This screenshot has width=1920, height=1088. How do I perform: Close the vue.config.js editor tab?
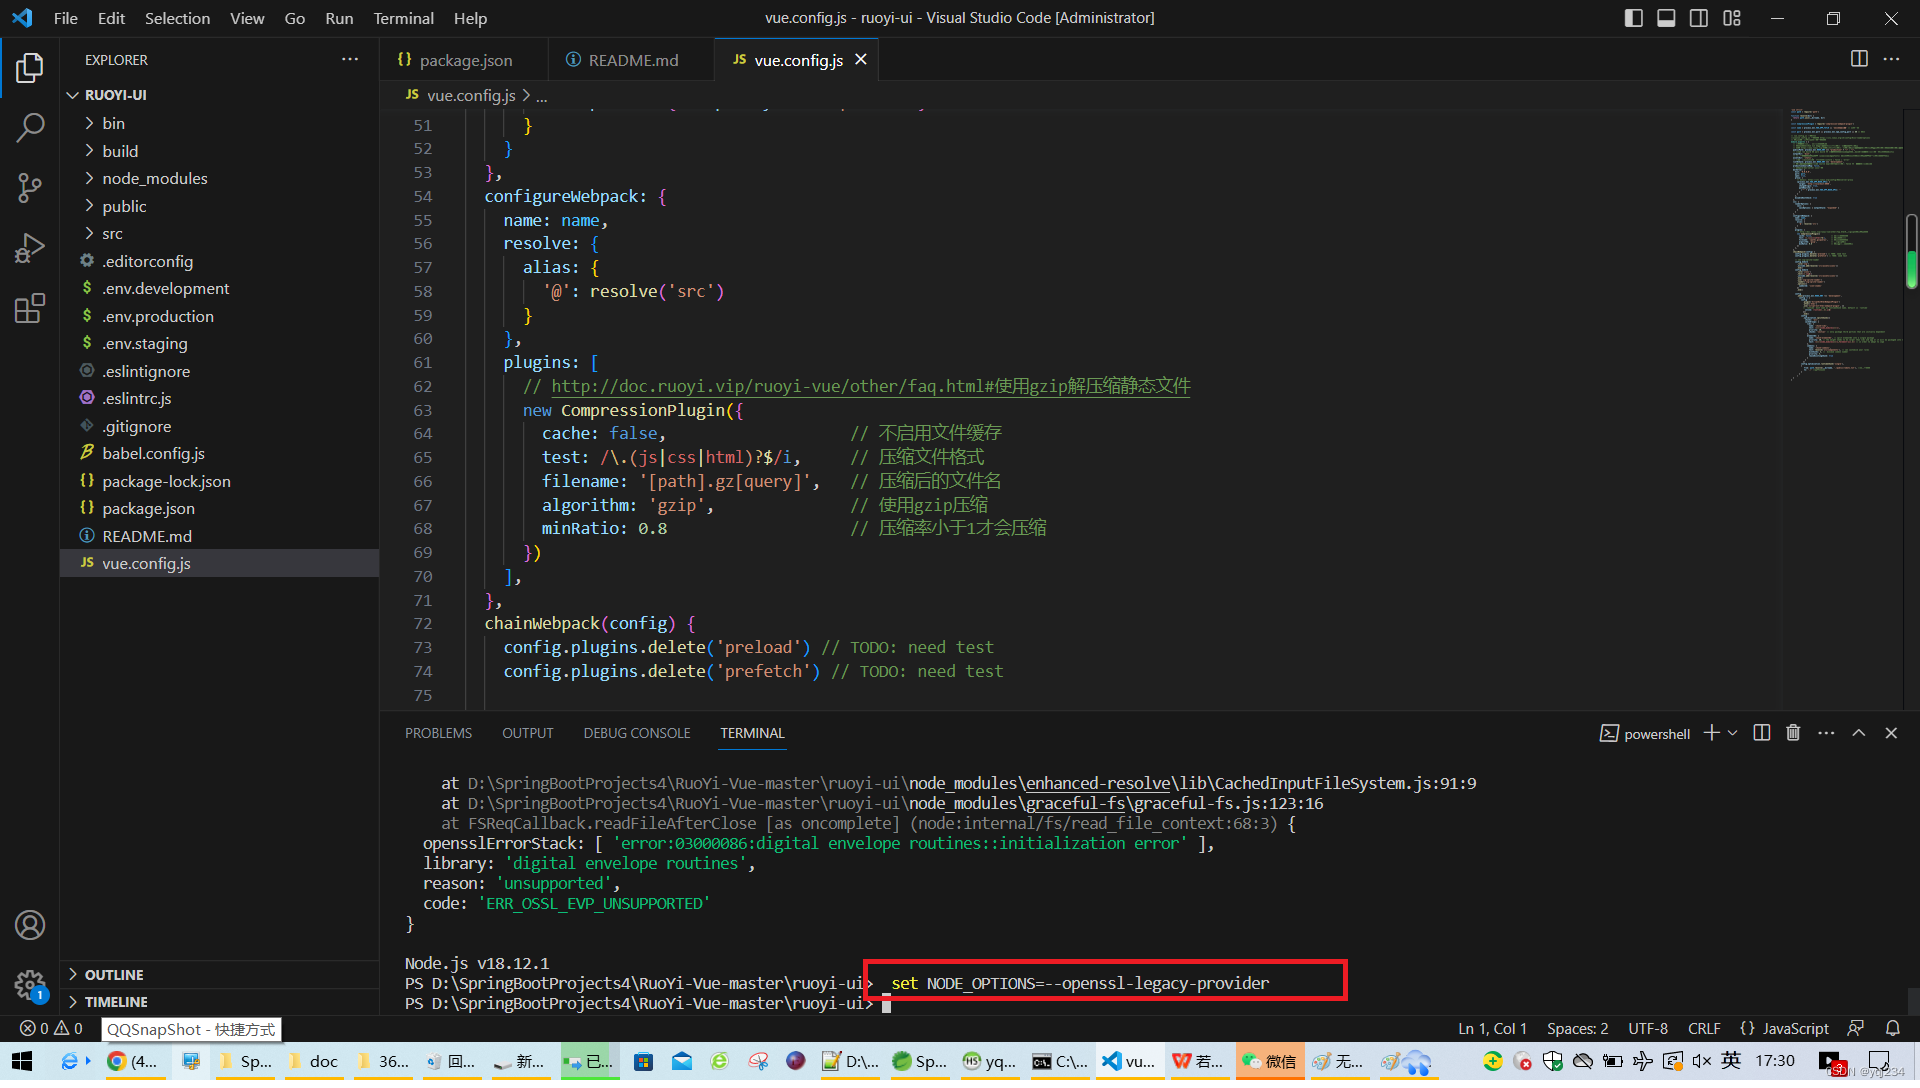[861, 60]
